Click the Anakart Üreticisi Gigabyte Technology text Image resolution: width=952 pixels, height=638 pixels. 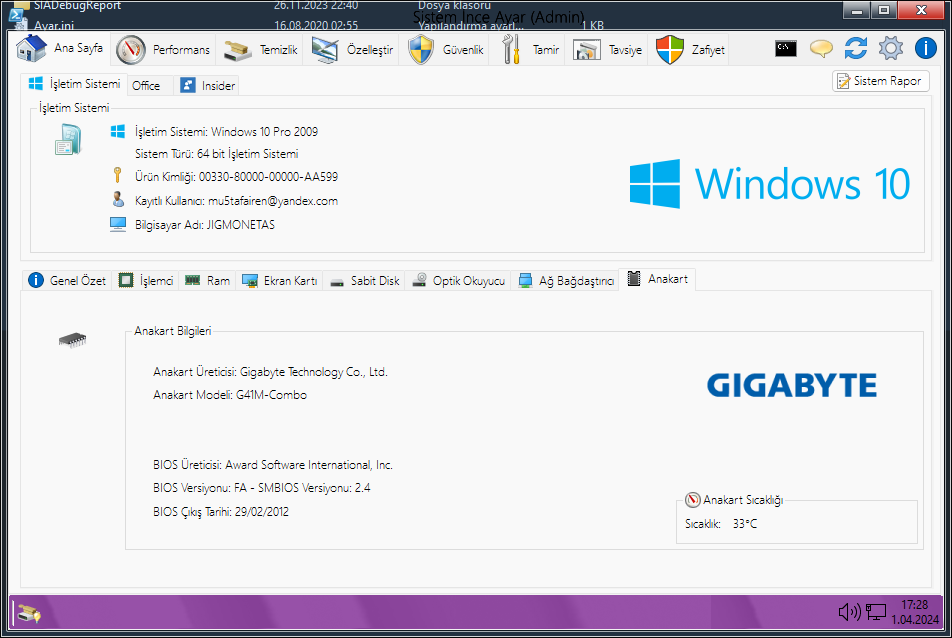(270, 372)
